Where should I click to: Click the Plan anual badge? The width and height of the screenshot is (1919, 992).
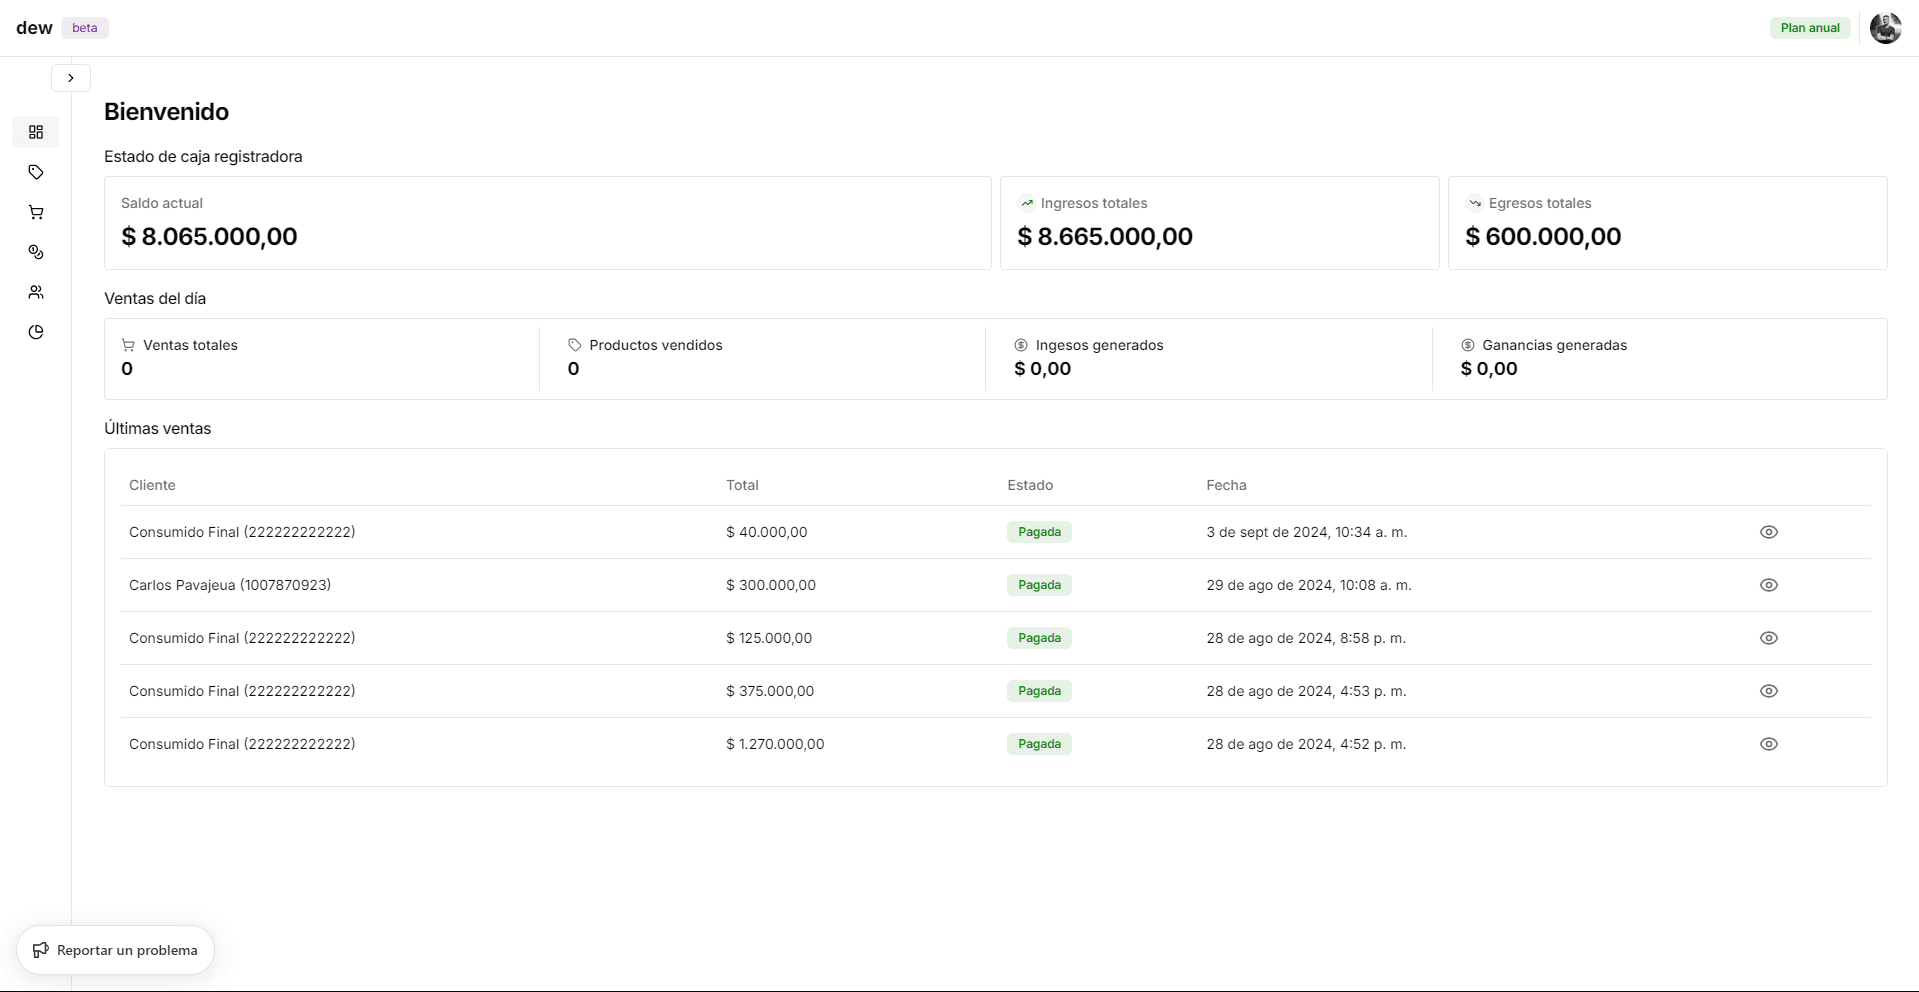(x=1809, y=28)
